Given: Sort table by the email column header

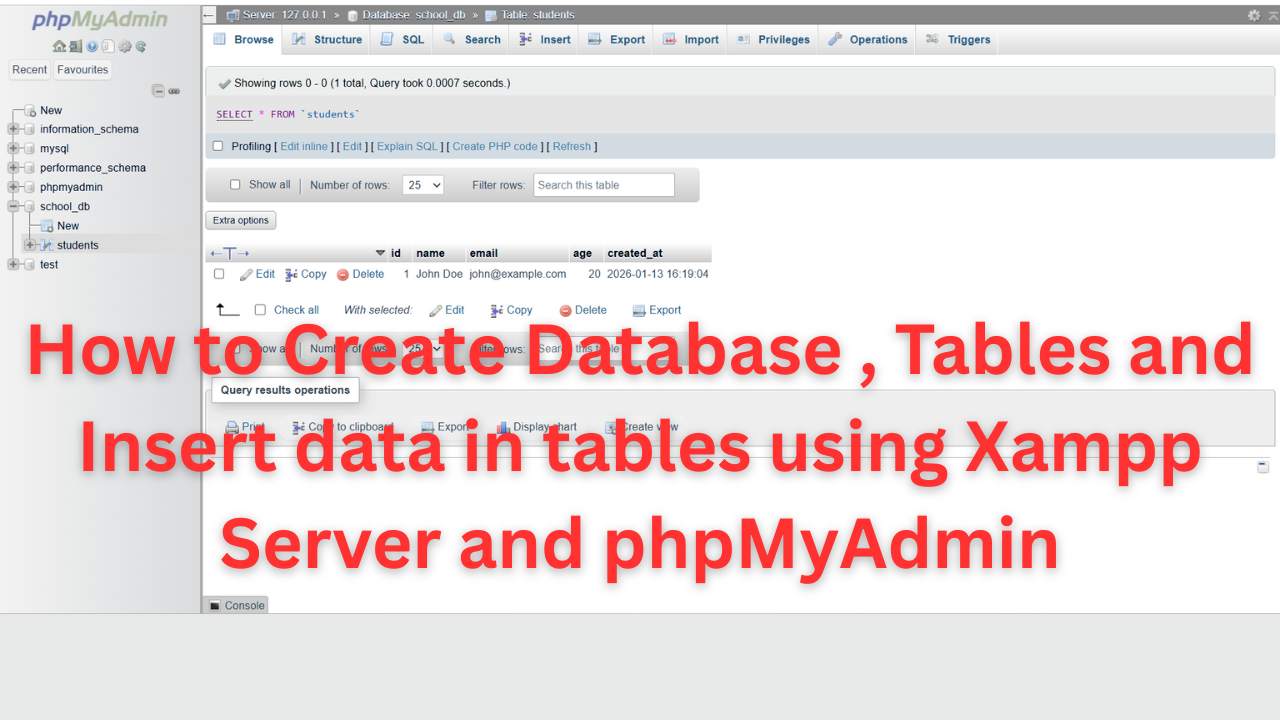Looking at the screenshot, I should pos(483,253).
